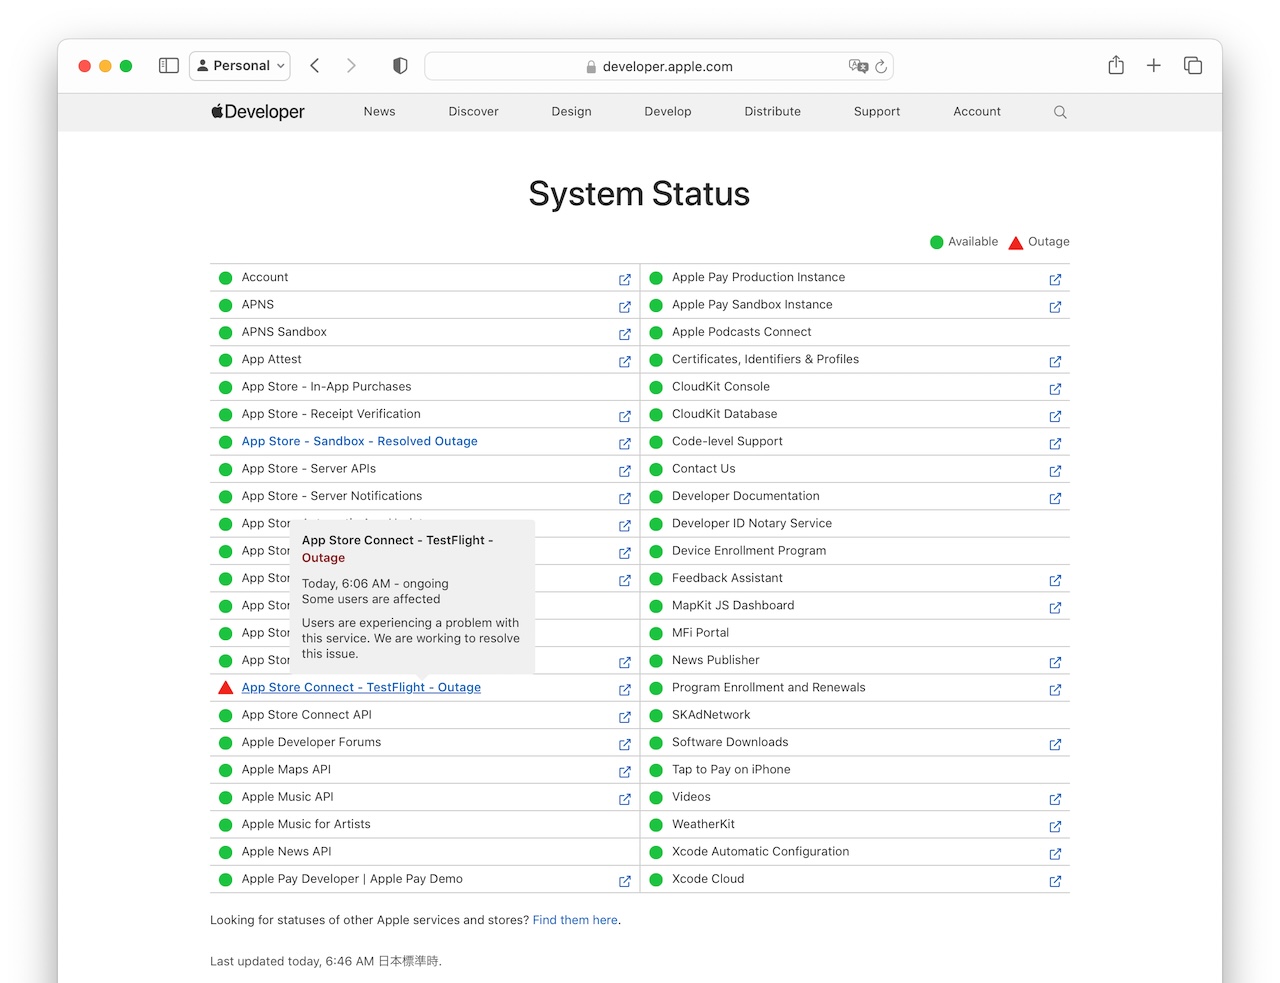Viewport: 1280px width, 983px height.
Task: Open external link for Xcode Cloud row
Action: tap(1055, 881)
